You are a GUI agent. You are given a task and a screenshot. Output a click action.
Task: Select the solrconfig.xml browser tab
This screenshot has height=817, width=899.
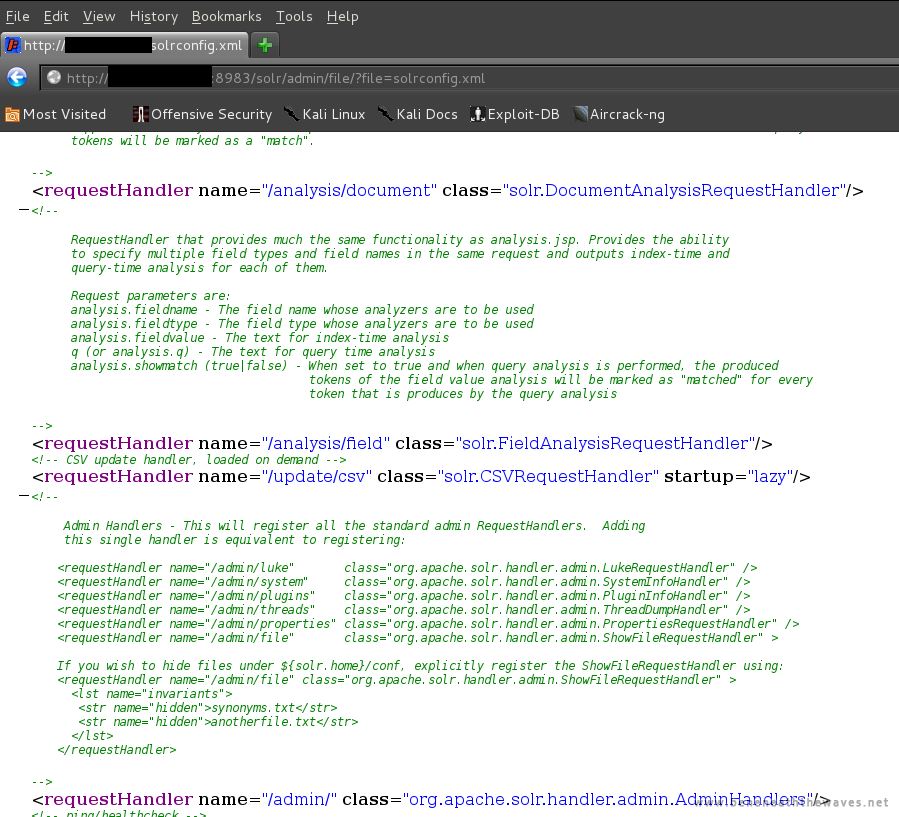click(x=125, y=45)
